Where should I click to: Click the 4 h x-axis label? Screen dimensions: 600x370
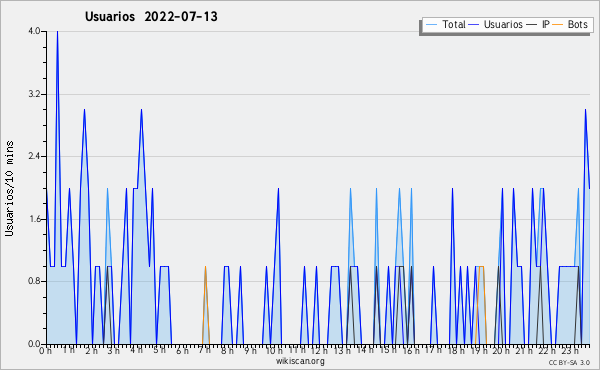136,350
